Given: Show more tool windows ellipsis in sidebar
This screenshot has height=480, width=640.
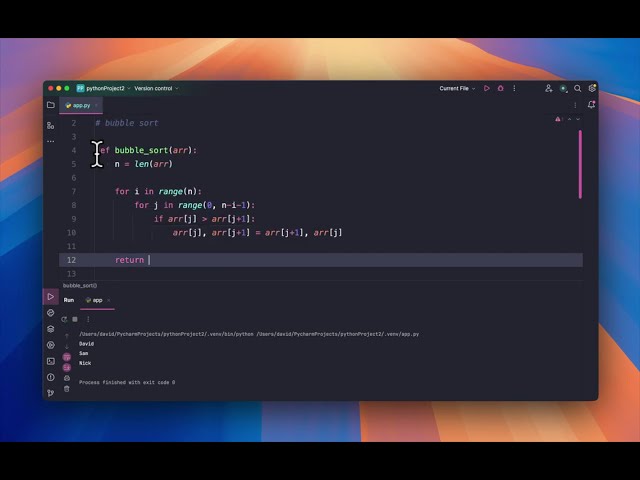Looking at the screenshot, I should tap(51, 141).
